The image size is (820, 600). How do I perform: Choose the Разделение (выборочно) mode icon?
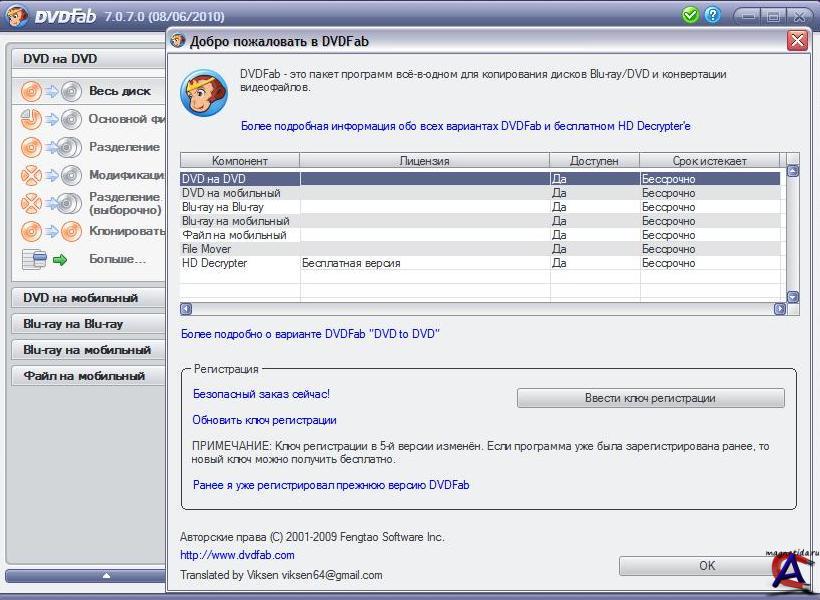50,203
